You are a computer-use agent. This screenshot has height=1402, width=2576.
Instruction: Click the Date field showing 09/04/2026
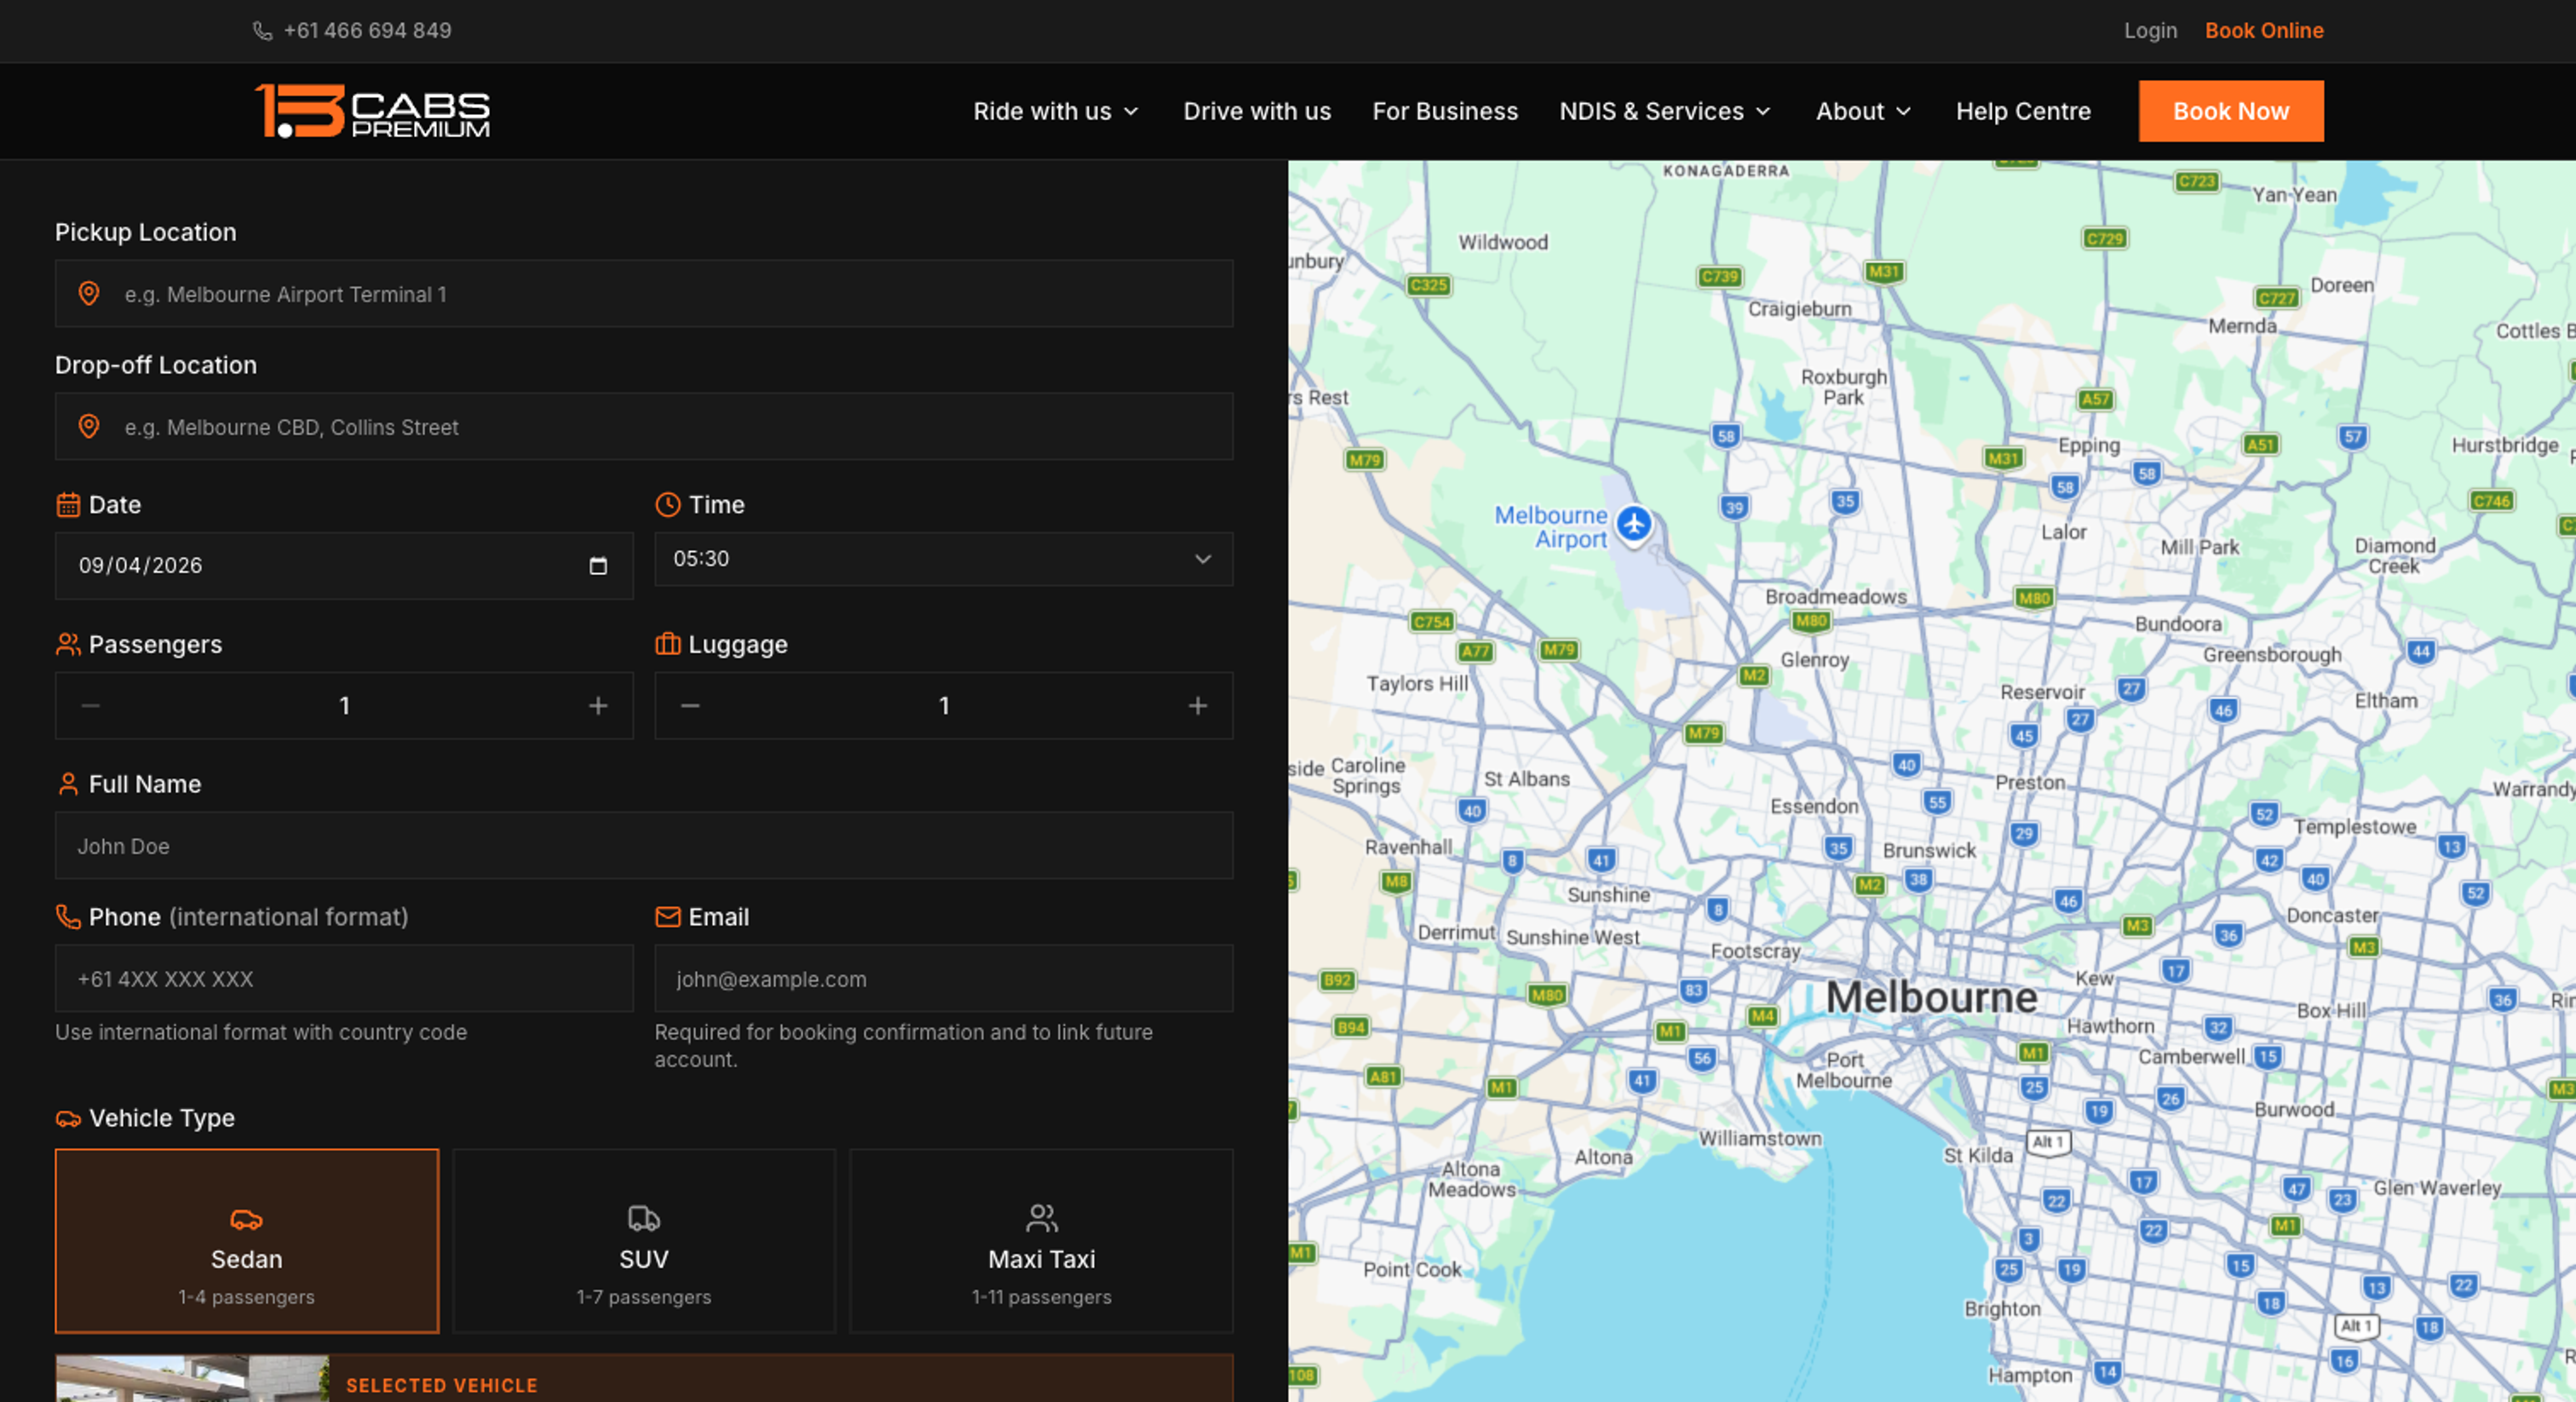tap(344, 566)
